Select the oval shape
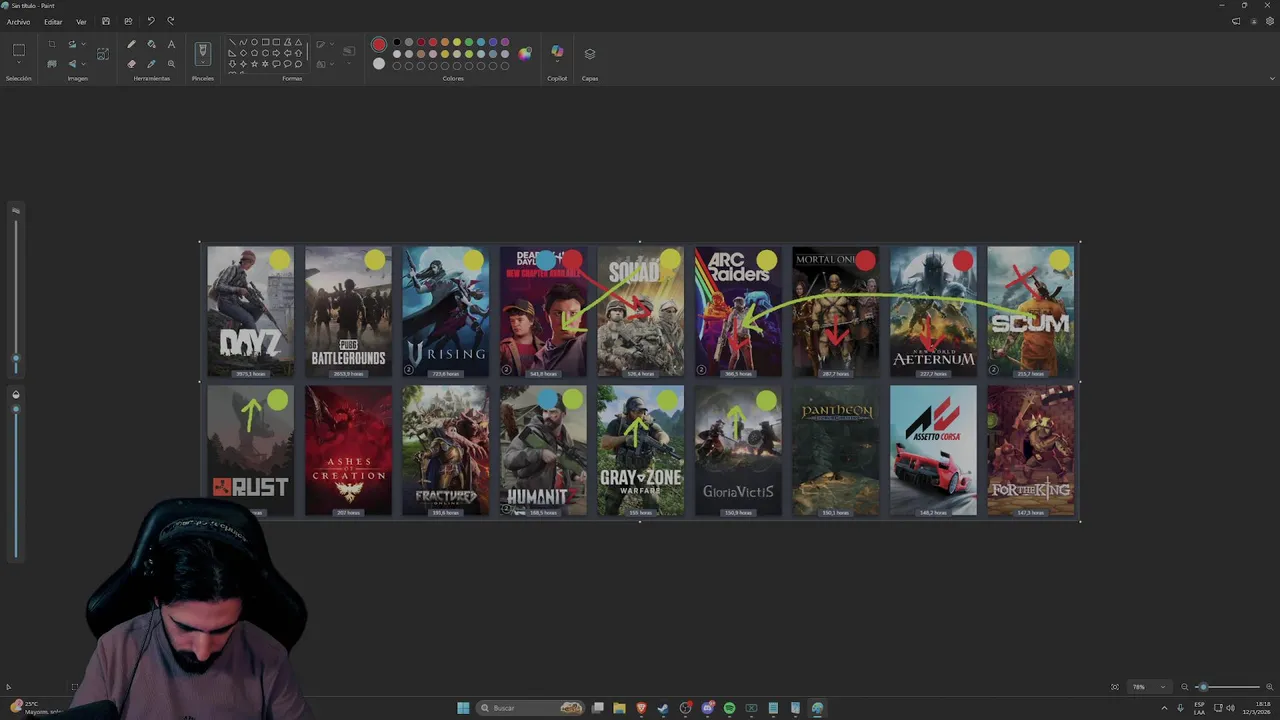 (254, 42)
